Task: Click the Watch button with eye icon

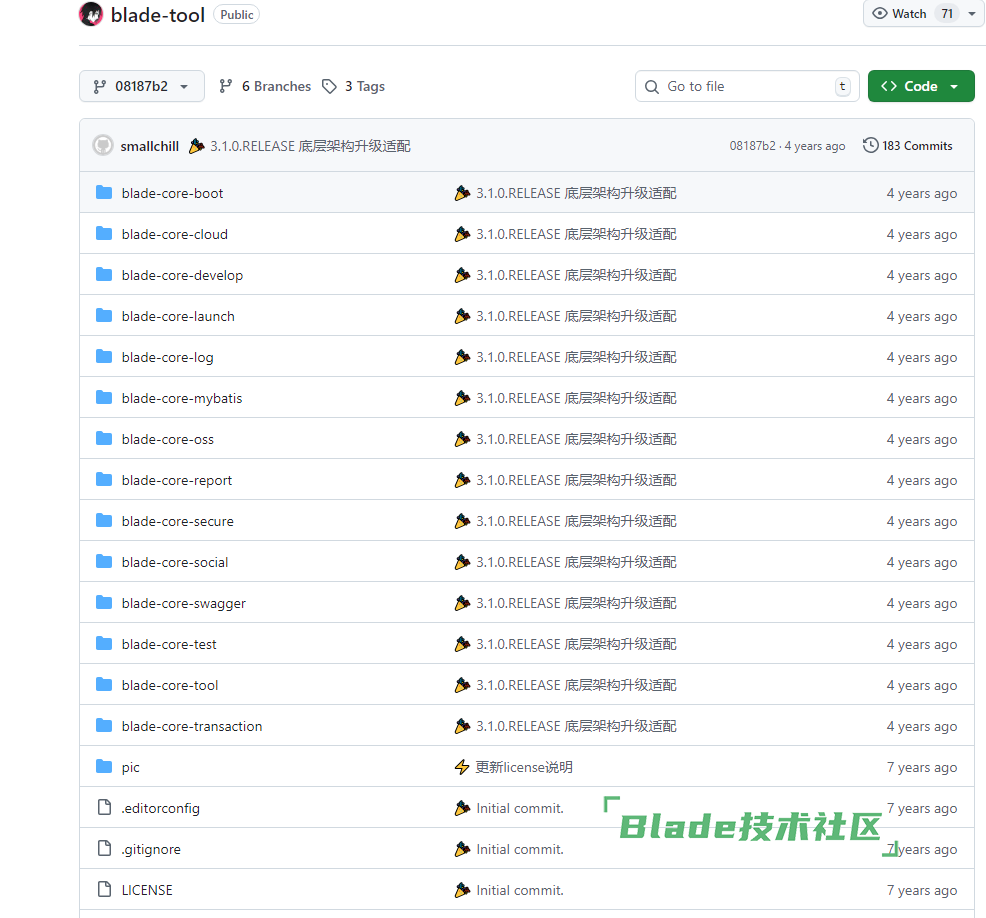Action: [x=900, y=14]
